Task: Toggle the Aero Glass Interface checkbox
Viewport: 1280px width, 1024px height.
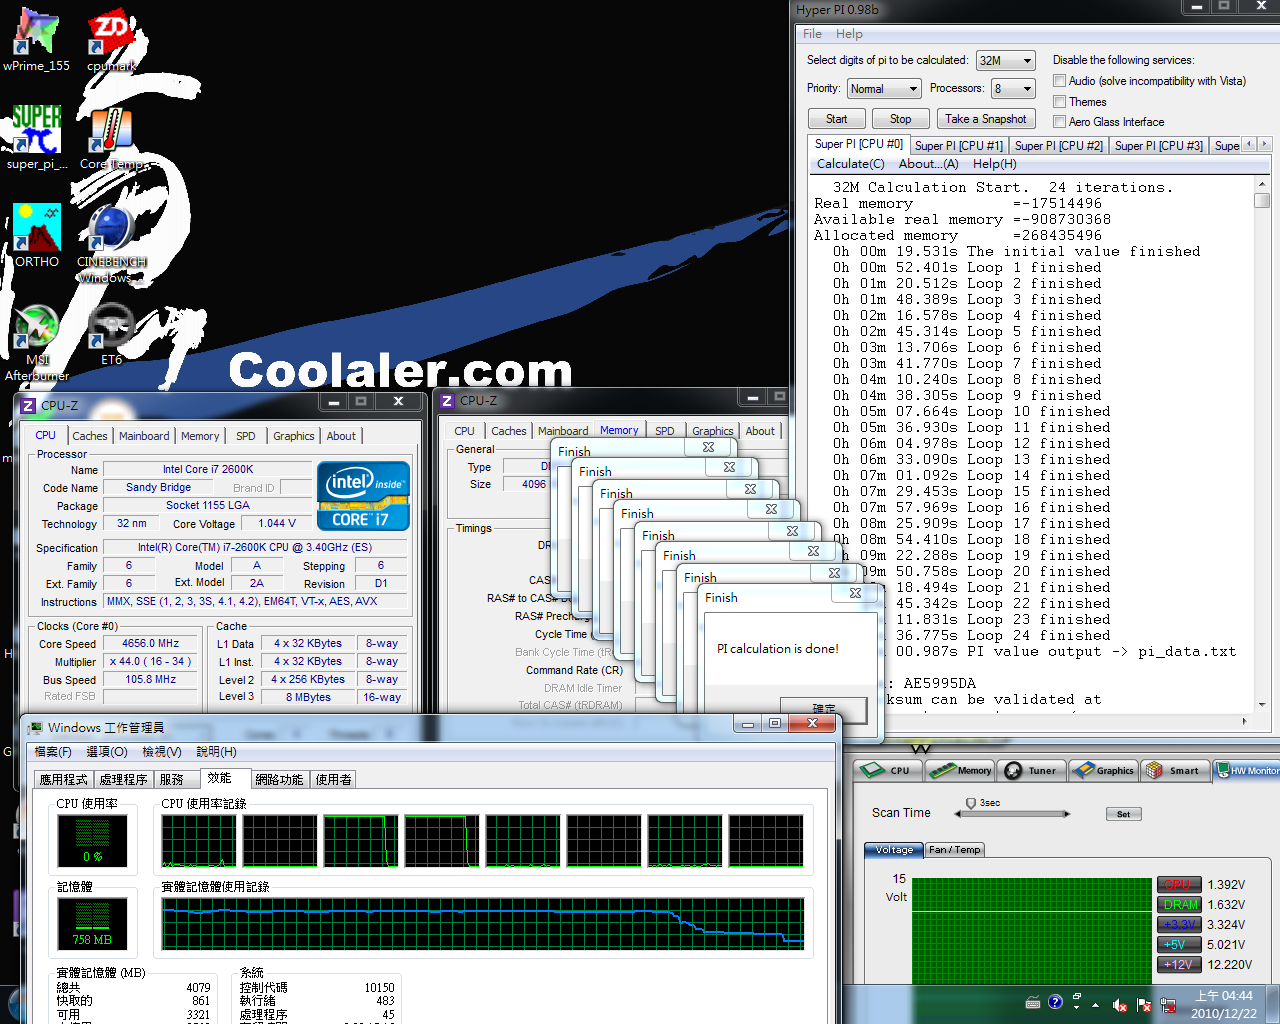Action: [x=1059, y=122]
